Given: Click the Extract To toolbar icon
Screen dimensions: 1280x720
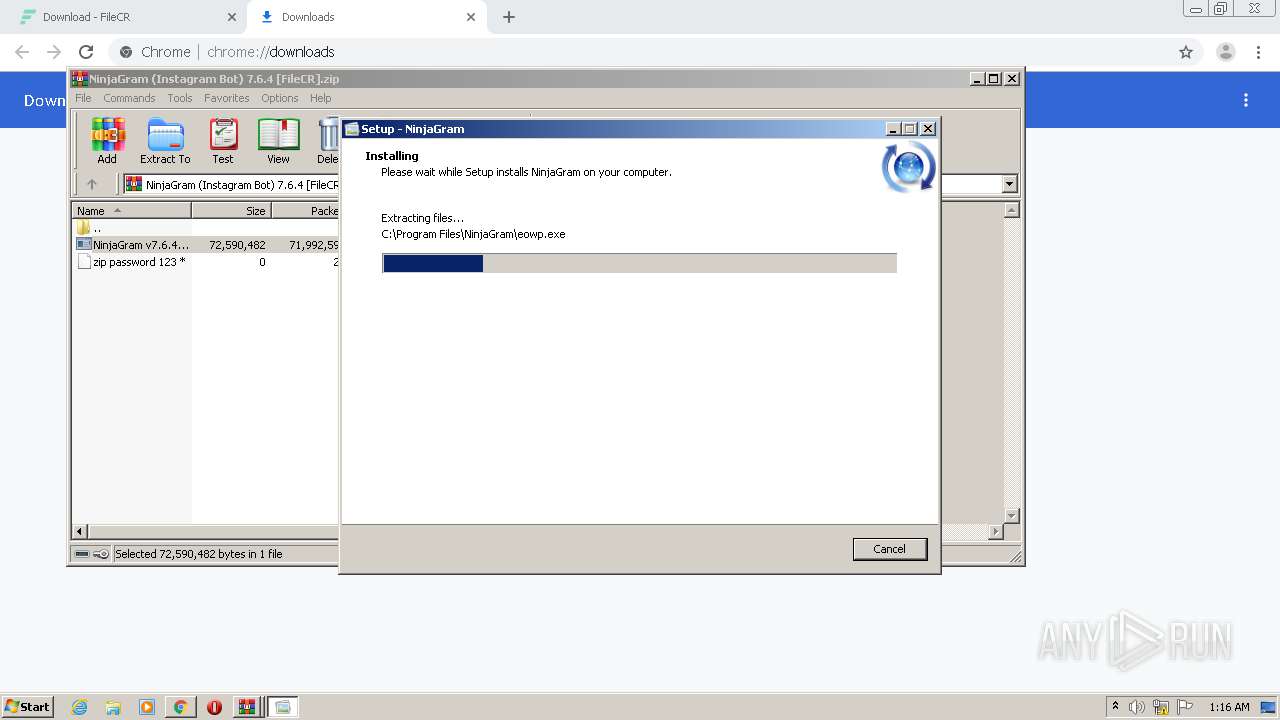Looking at the screenshot, I should tap(165, 141).
